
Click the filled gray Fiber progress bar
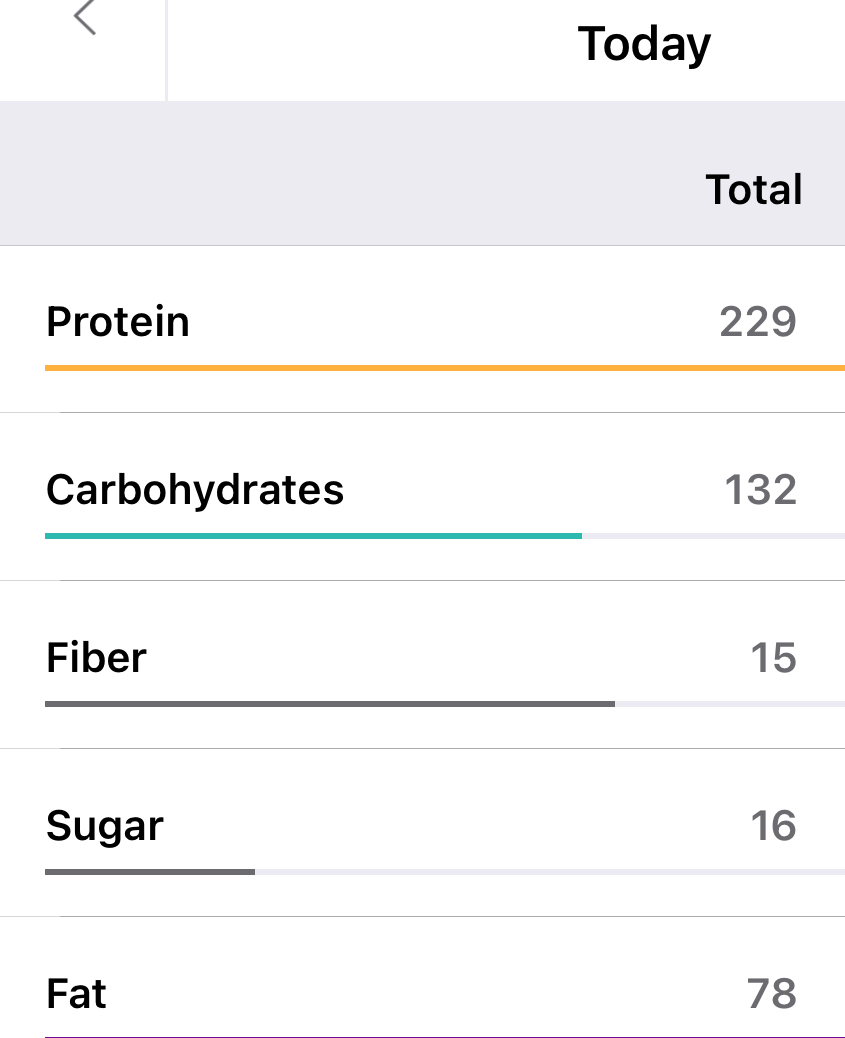pyautogui.click(x=330, y=704)
